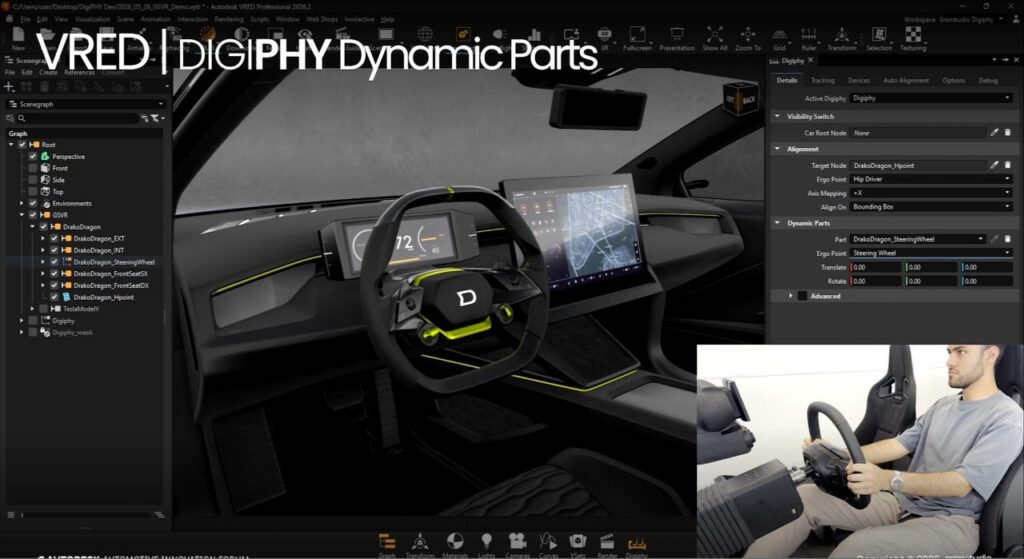
Task: Open the Part DrakoDragon_SteeringWheel dropdown
Action: pyautogui.click(x=918, y=239)
